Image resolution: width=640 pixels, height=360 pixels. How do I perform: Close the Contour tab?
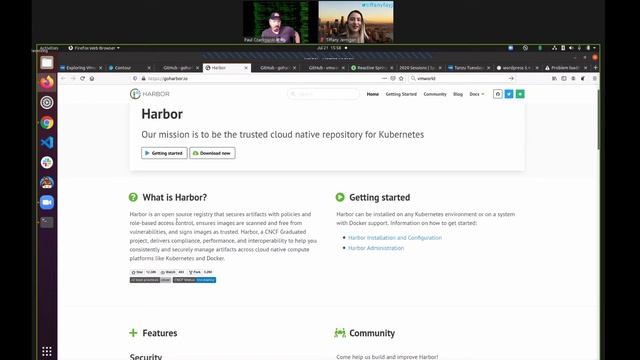coord(149,68)
